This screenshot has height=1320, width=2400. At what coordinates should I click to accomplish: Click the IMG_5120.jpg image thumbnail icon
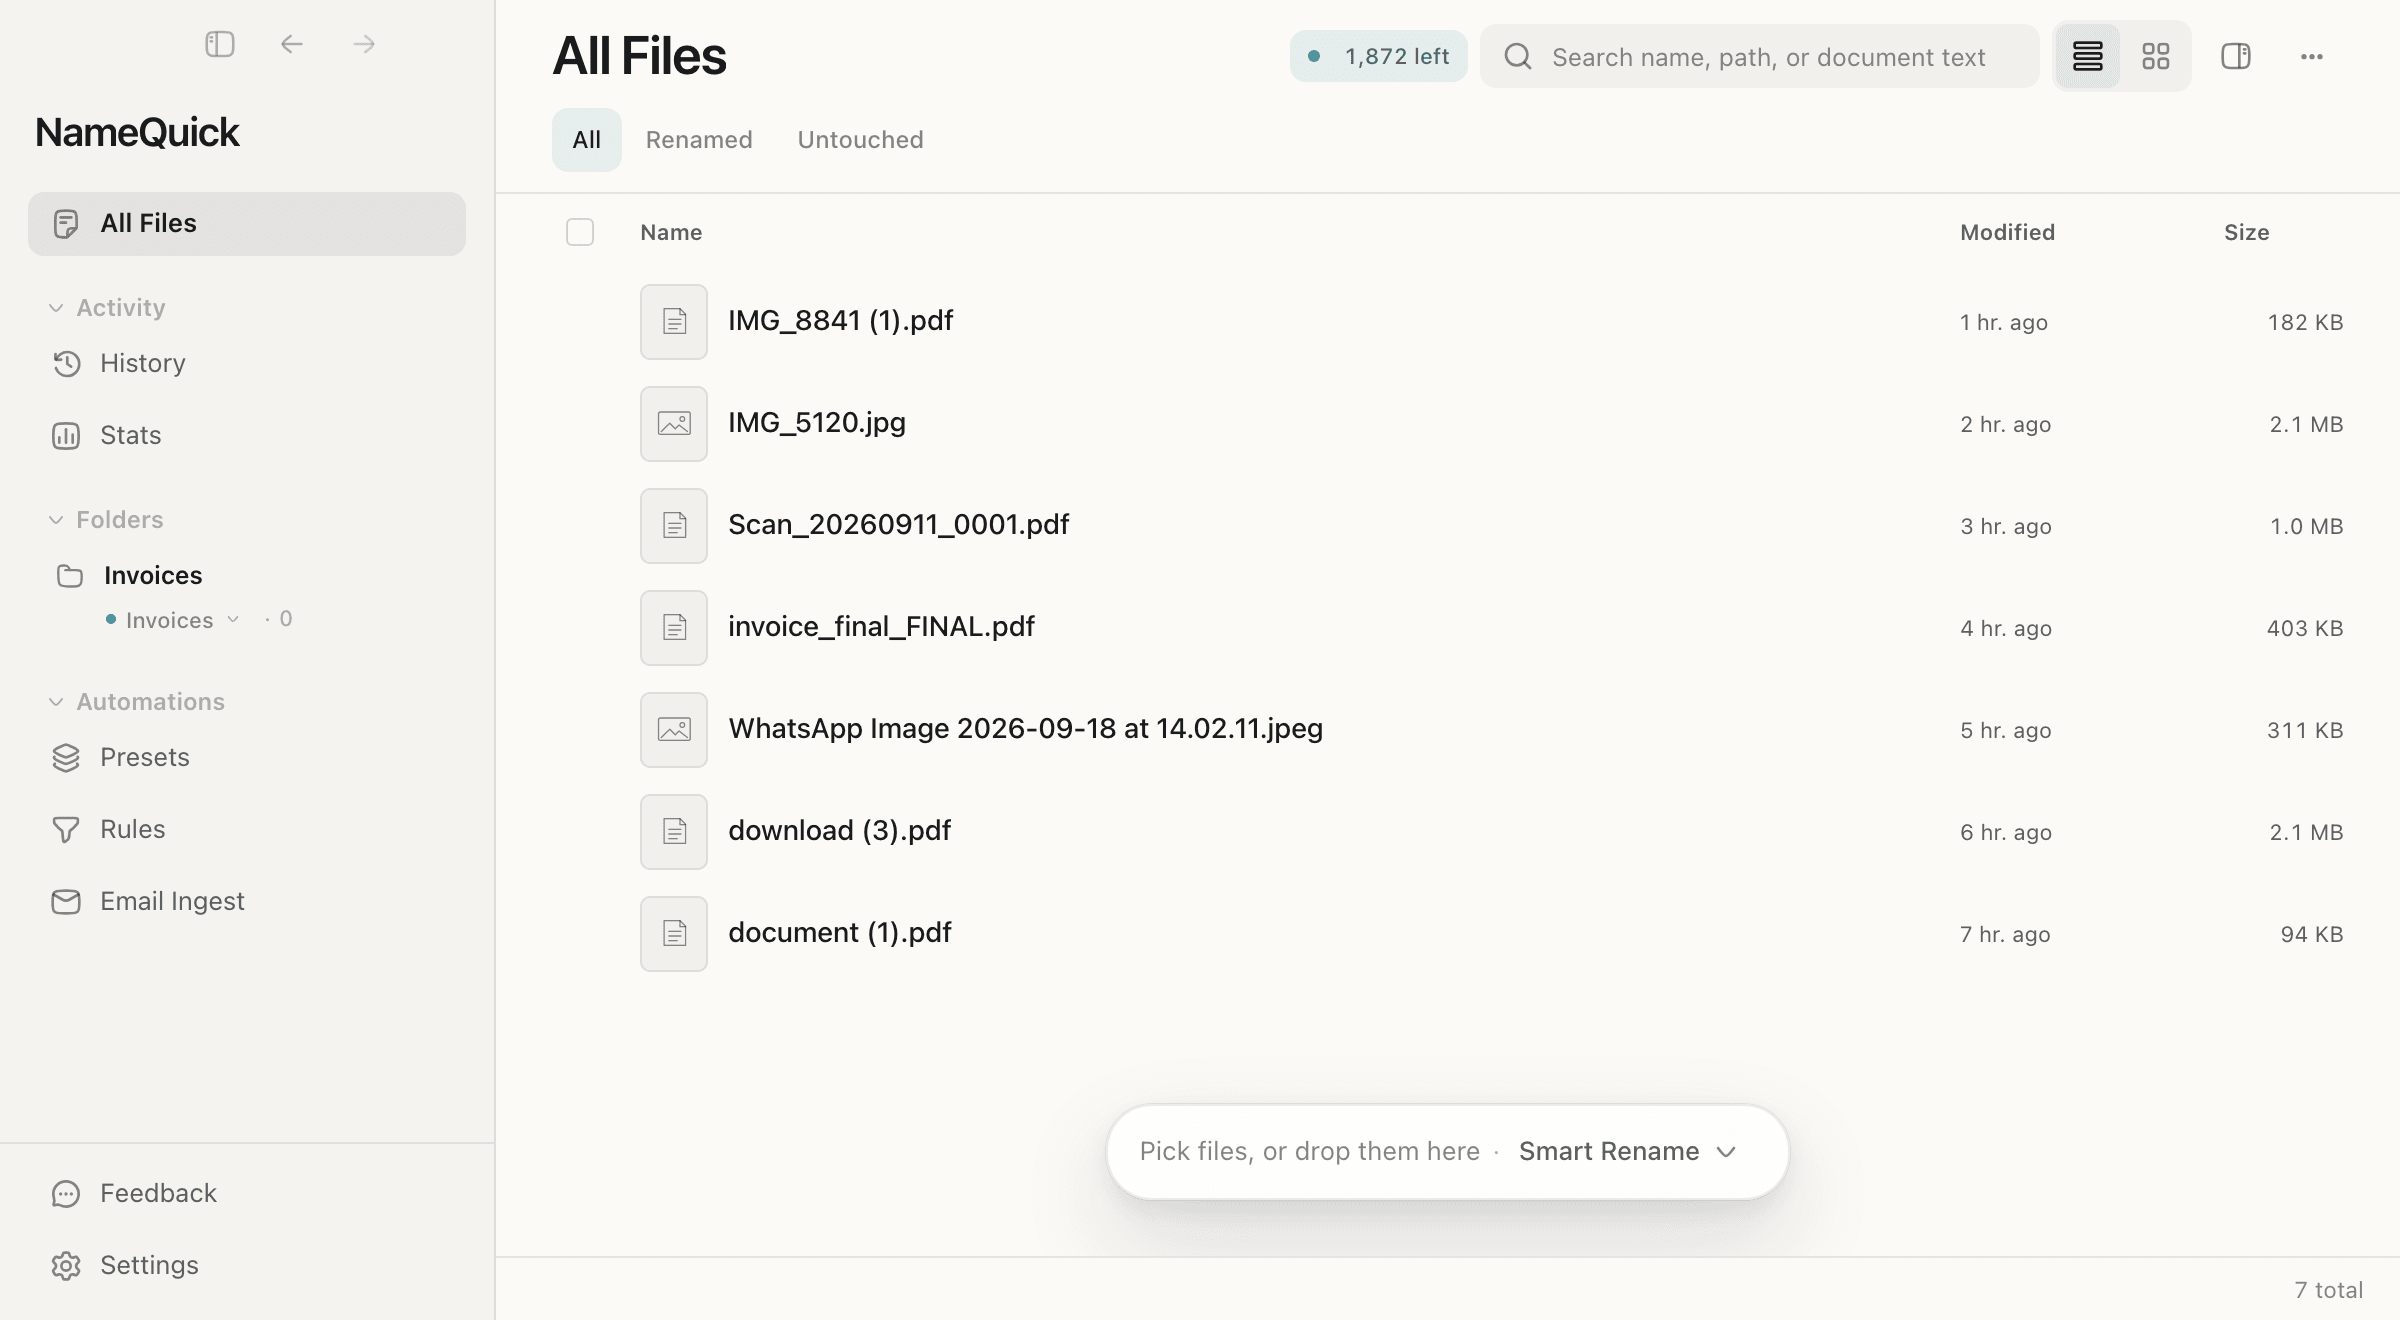point(674,424)
